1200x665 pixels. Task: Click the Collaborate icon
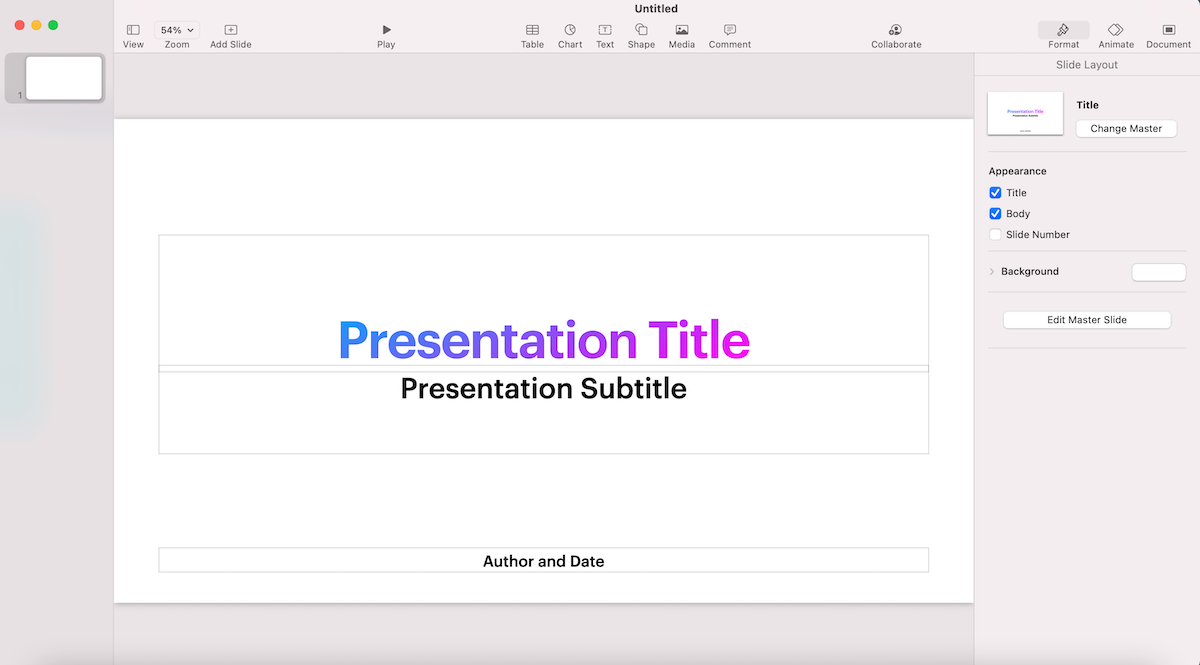click(895, 31)
